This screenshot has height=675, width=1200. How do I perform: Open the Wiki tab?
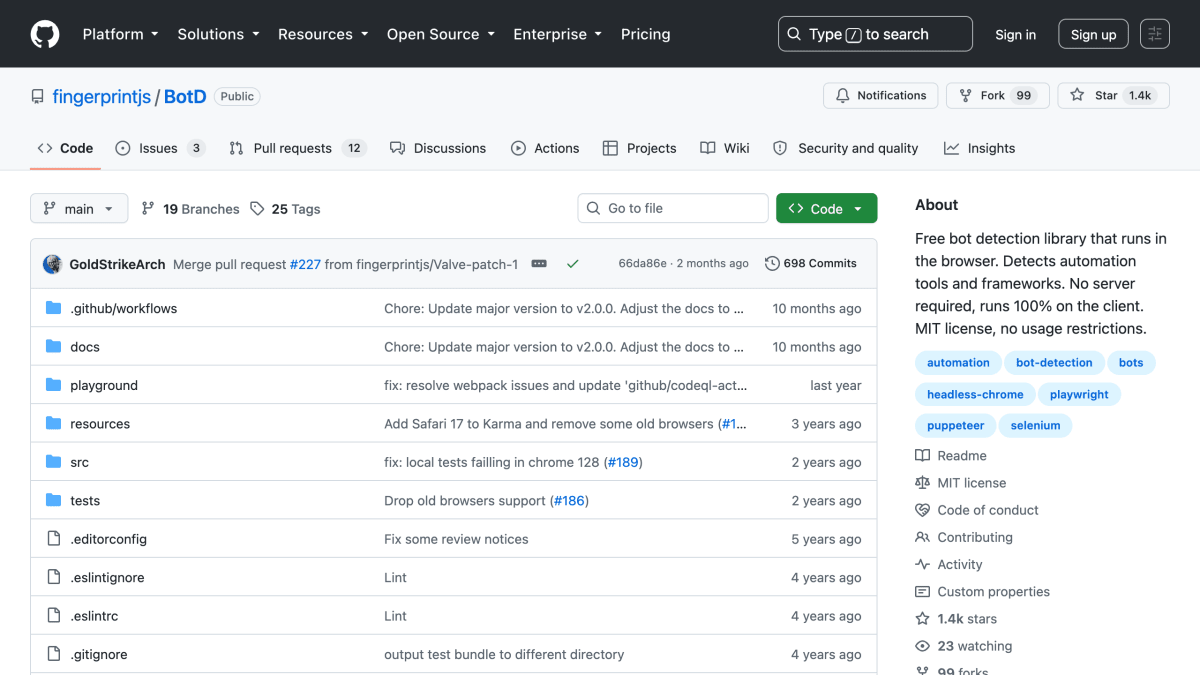click(725, 148)
